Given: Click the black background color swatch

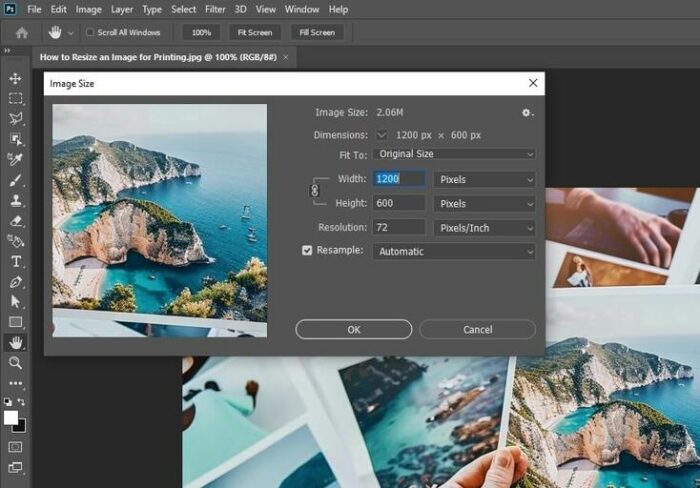Looking at the screenshot, I should (x=21, y=427).
